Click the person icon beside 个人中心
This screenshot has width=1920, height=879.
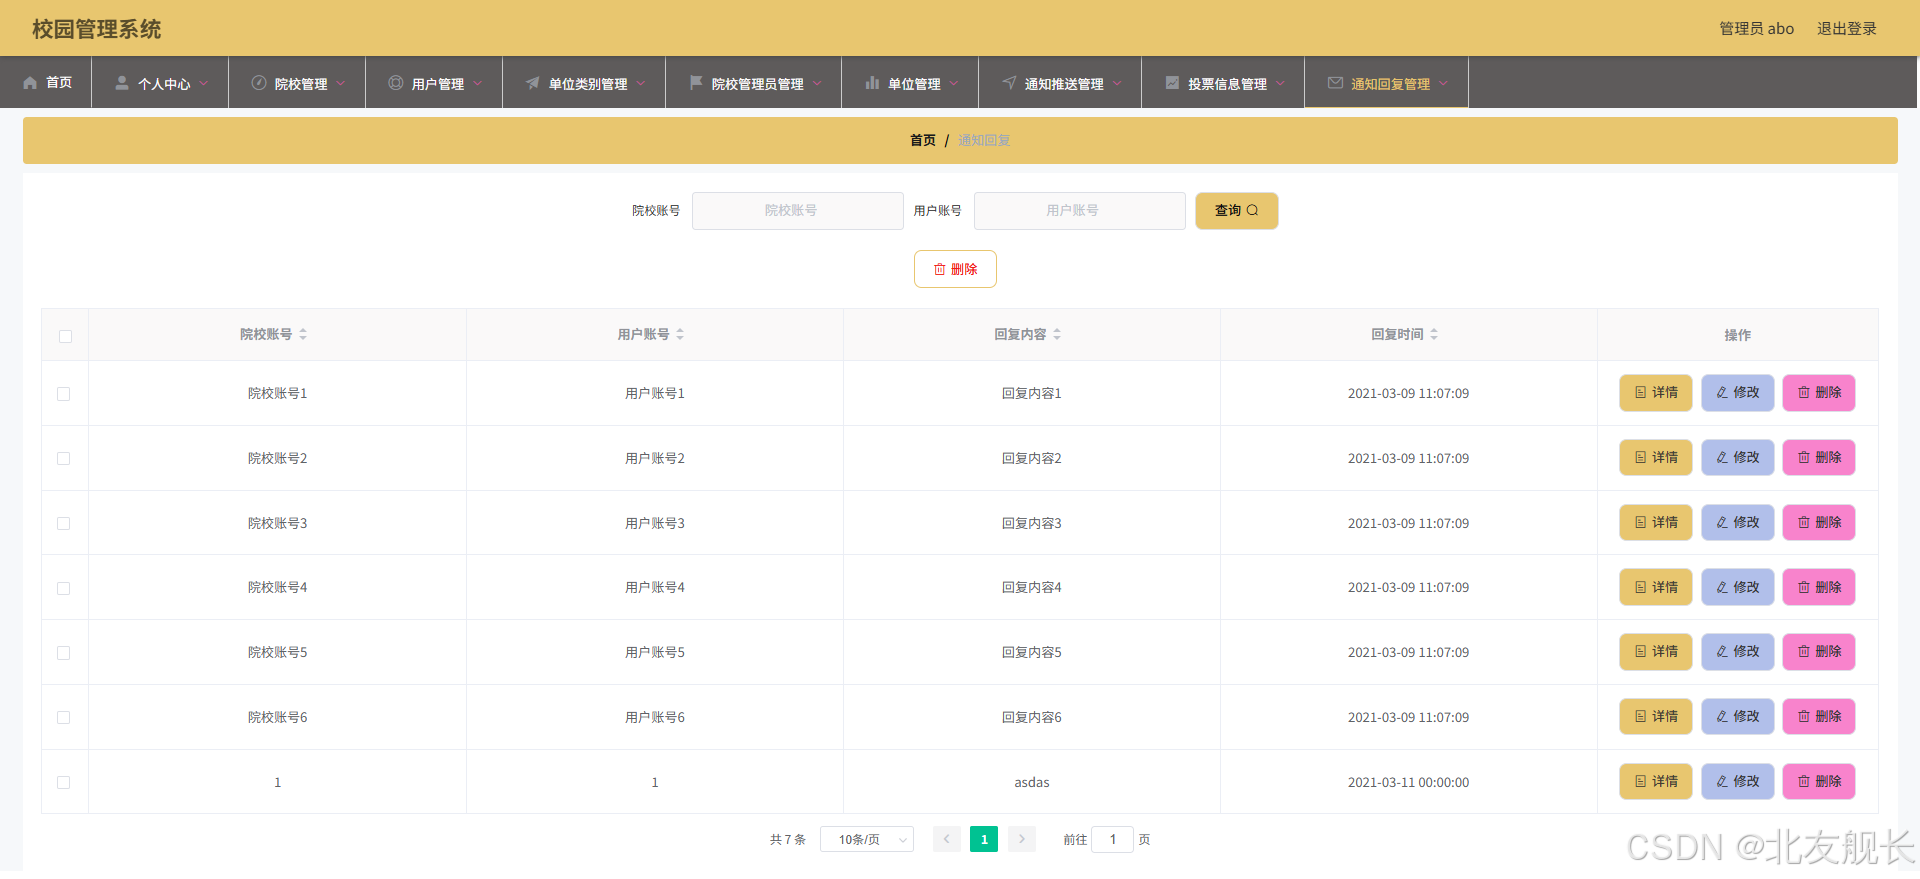(x=122, y=83)
